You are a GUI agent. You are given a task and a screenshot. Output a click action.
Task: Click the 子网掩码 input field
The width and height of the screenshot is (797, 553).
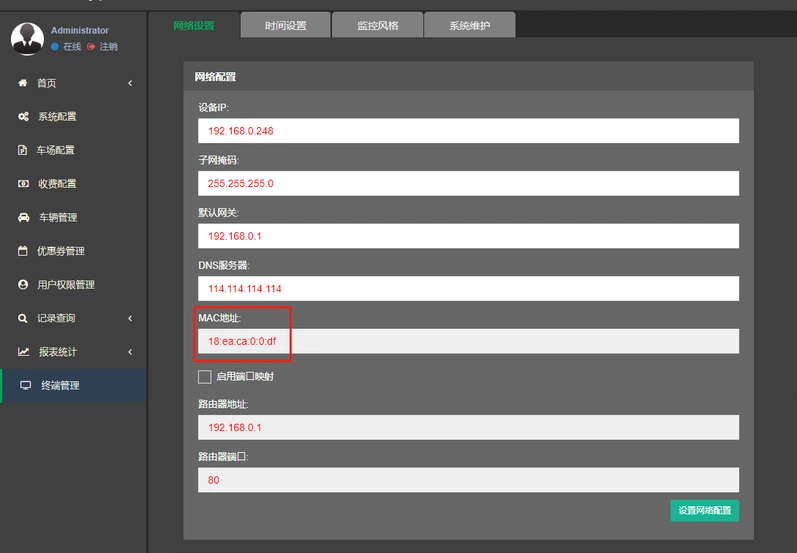(468, 183)
